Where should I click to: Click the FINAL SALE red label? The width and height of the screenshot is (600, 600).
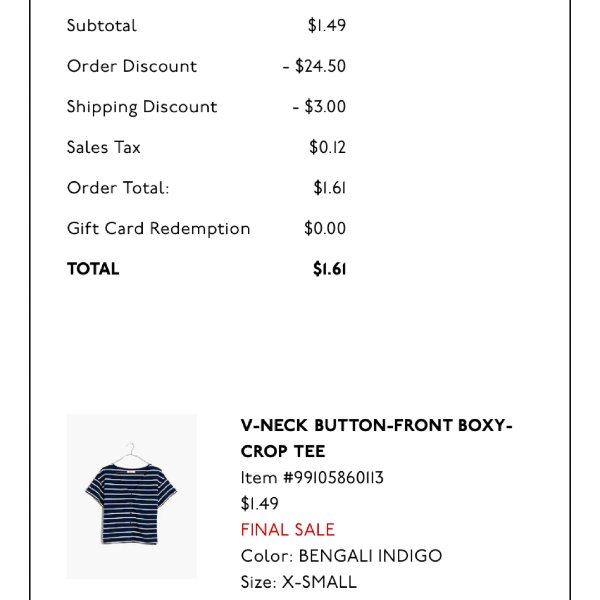[x=288, y=530]
